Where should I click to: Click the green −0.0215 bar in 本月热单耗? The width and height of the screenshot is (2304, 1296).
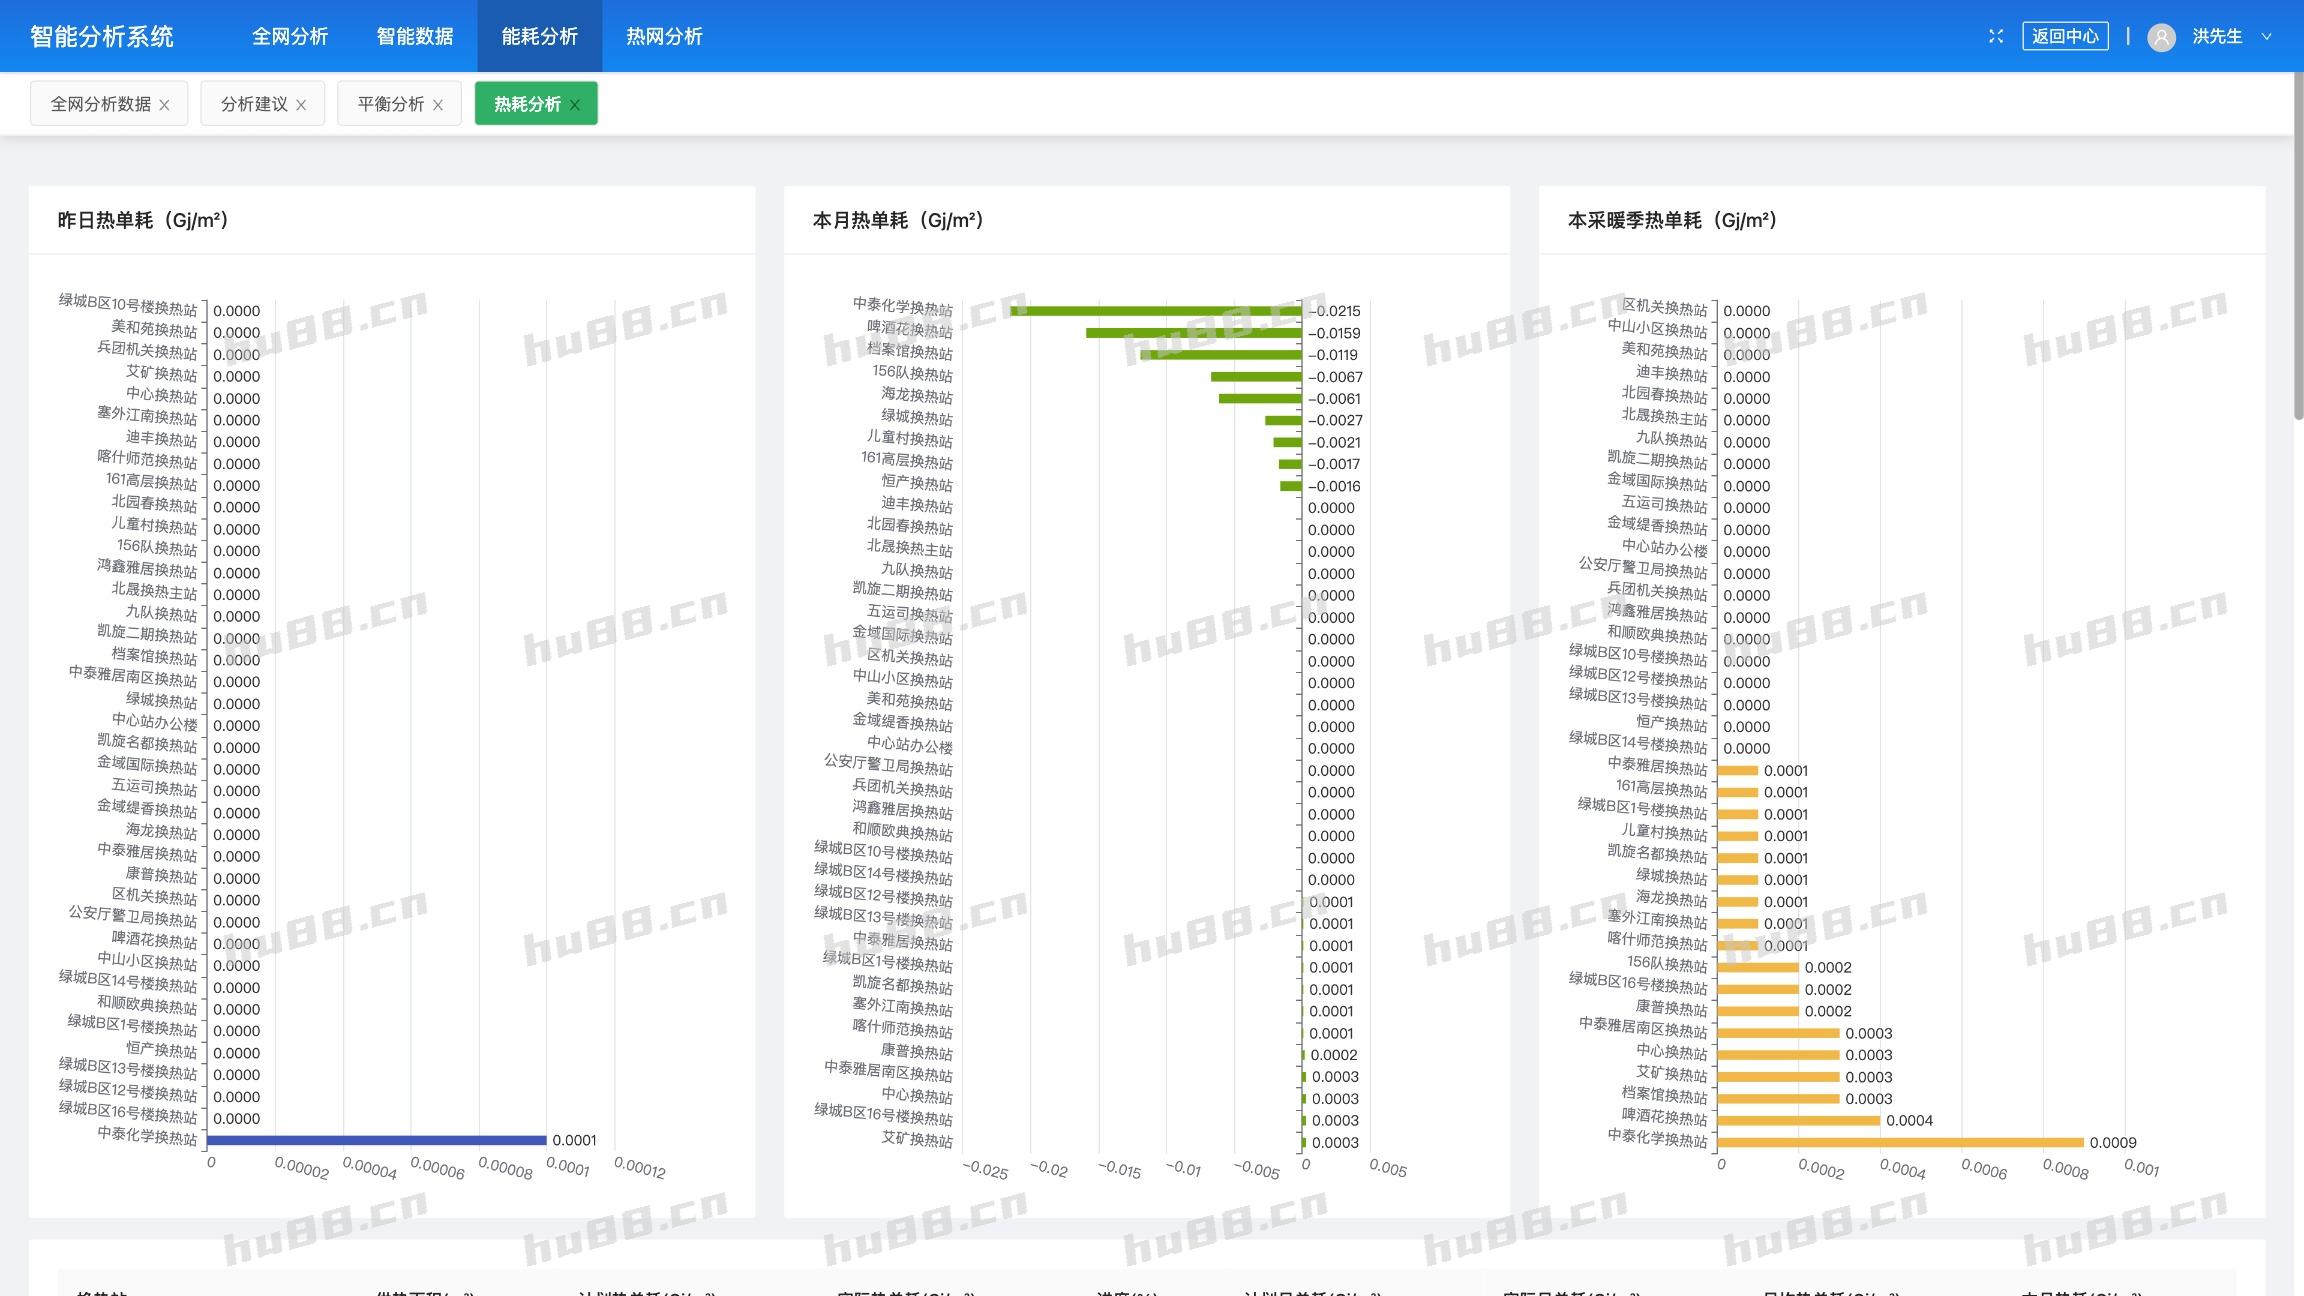coord(1156,311)
